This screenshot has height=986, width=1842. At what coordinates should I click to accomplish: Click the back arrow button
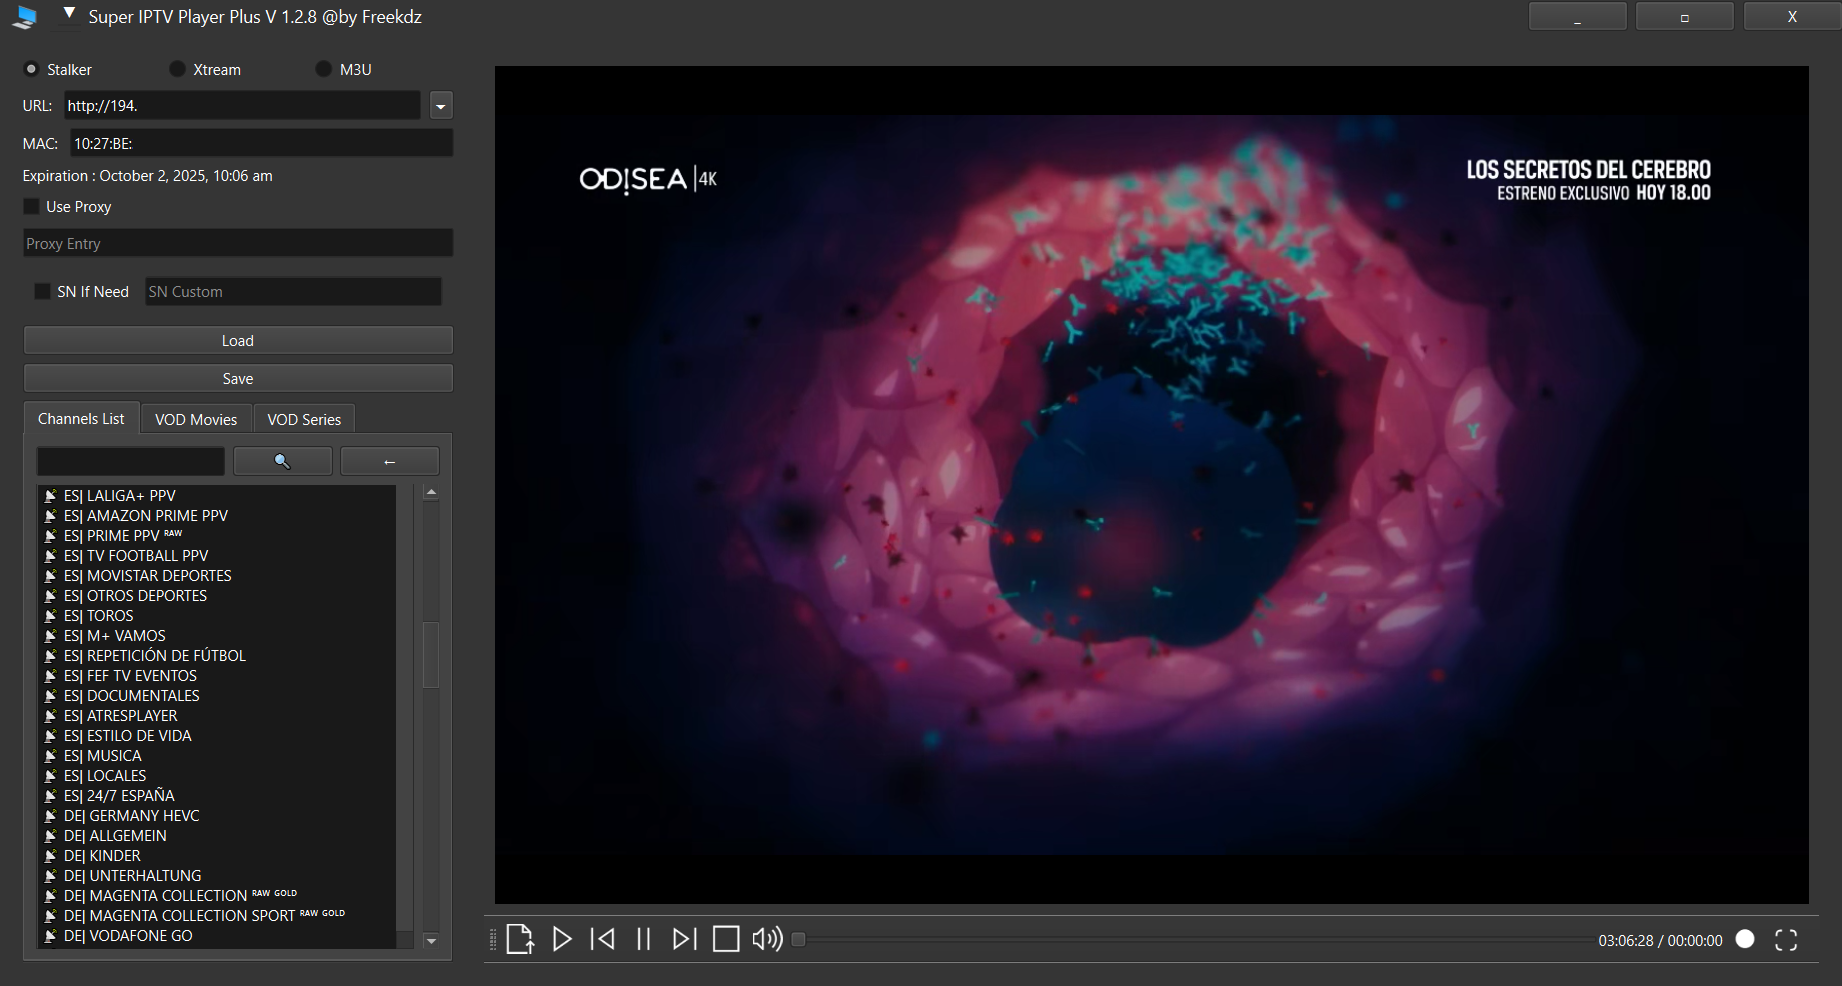390,461
